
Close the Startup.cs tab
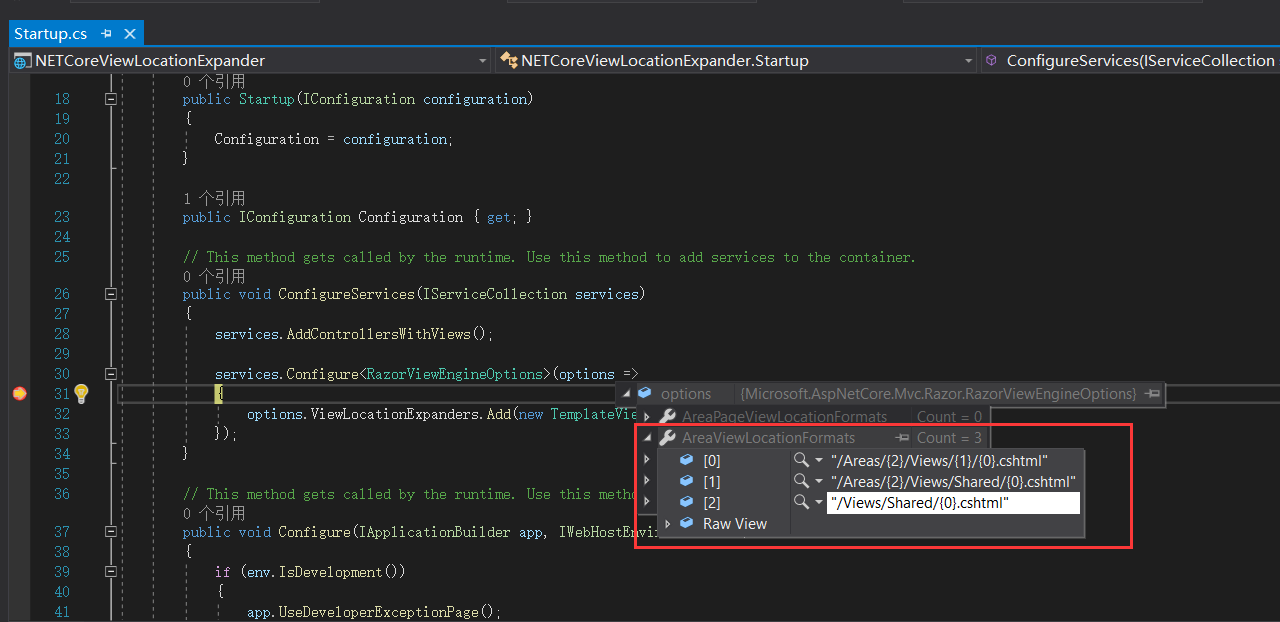(131, 34)
